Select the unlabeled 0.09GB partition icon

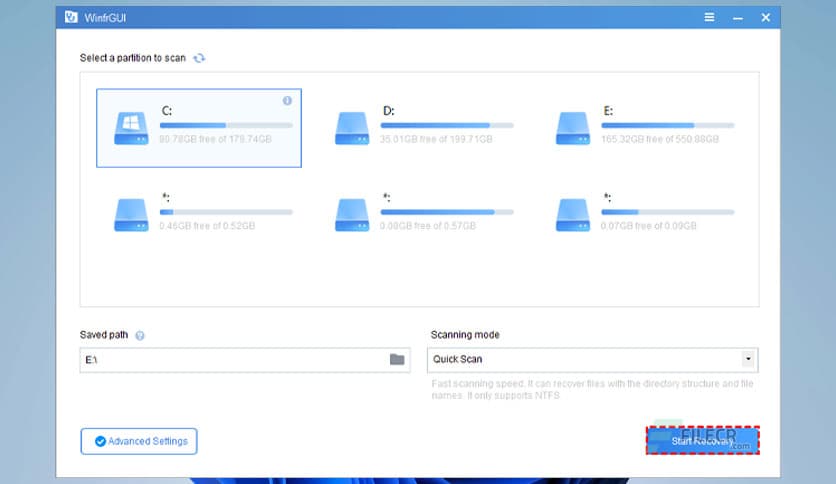[573, 215]
